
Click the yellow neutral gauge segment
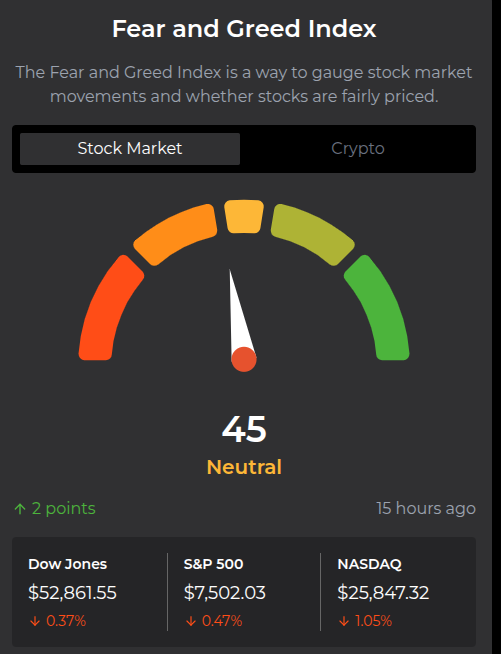click(244, 216)
